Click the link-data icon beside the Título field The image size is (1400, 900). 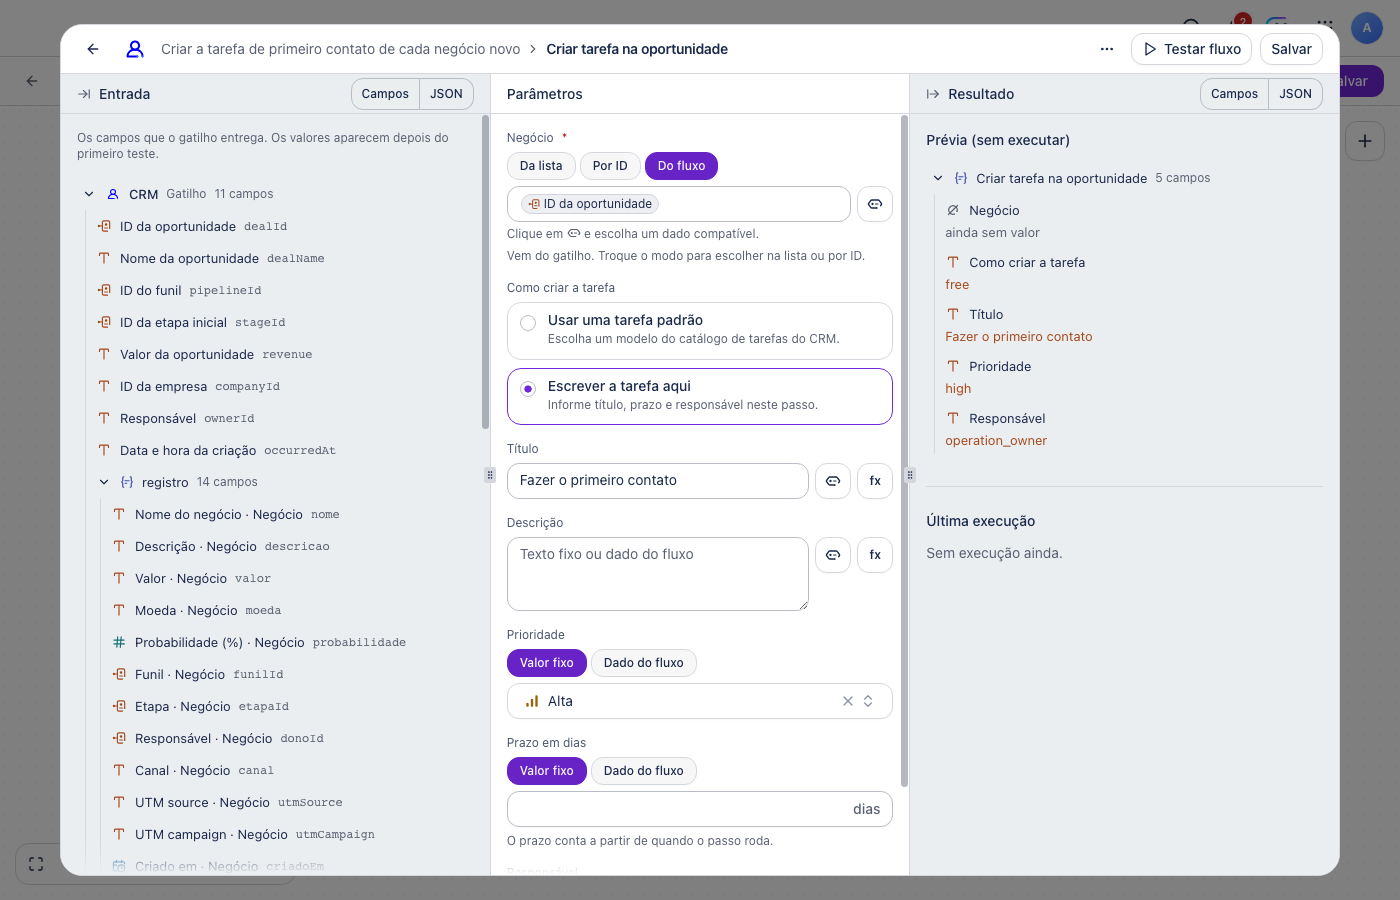pos(833,481)
